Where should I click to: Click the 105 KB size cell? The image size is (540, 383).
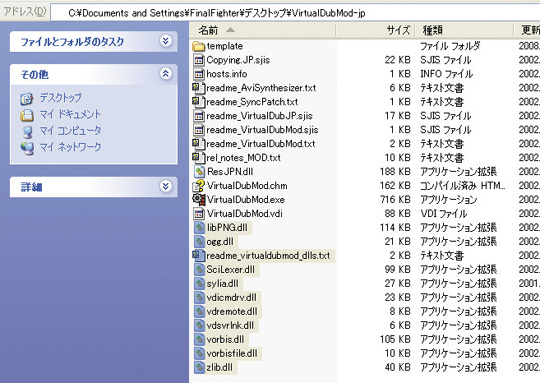(395, 340)
